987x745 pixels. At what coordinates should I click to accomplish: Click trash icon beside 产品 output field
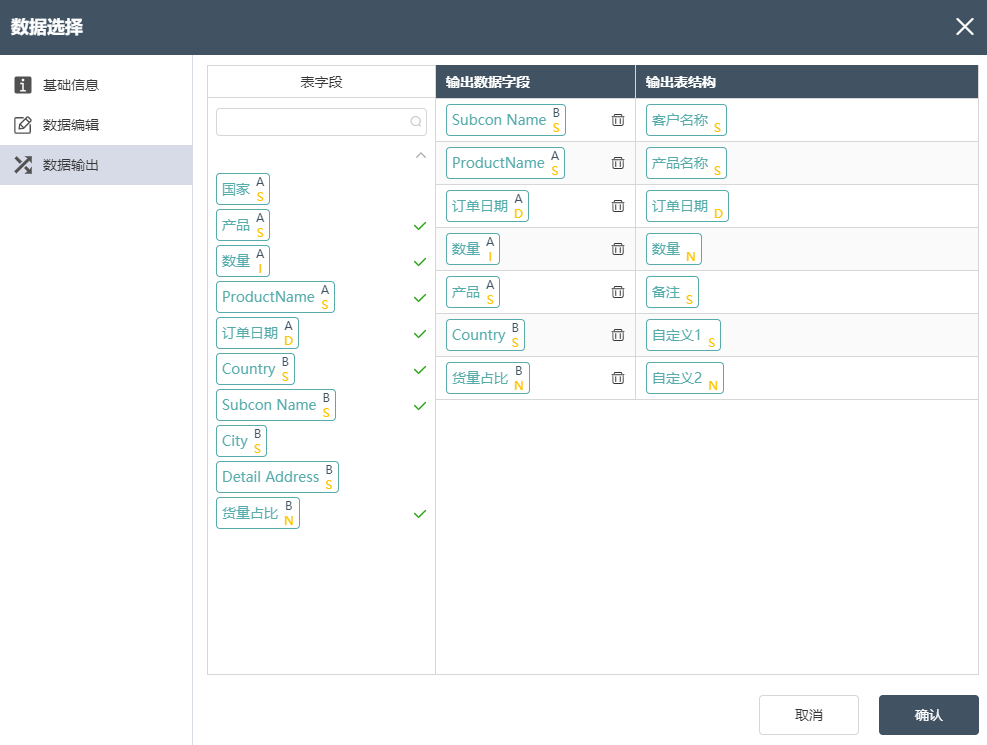pyautogui.click(x=618, y=292)
